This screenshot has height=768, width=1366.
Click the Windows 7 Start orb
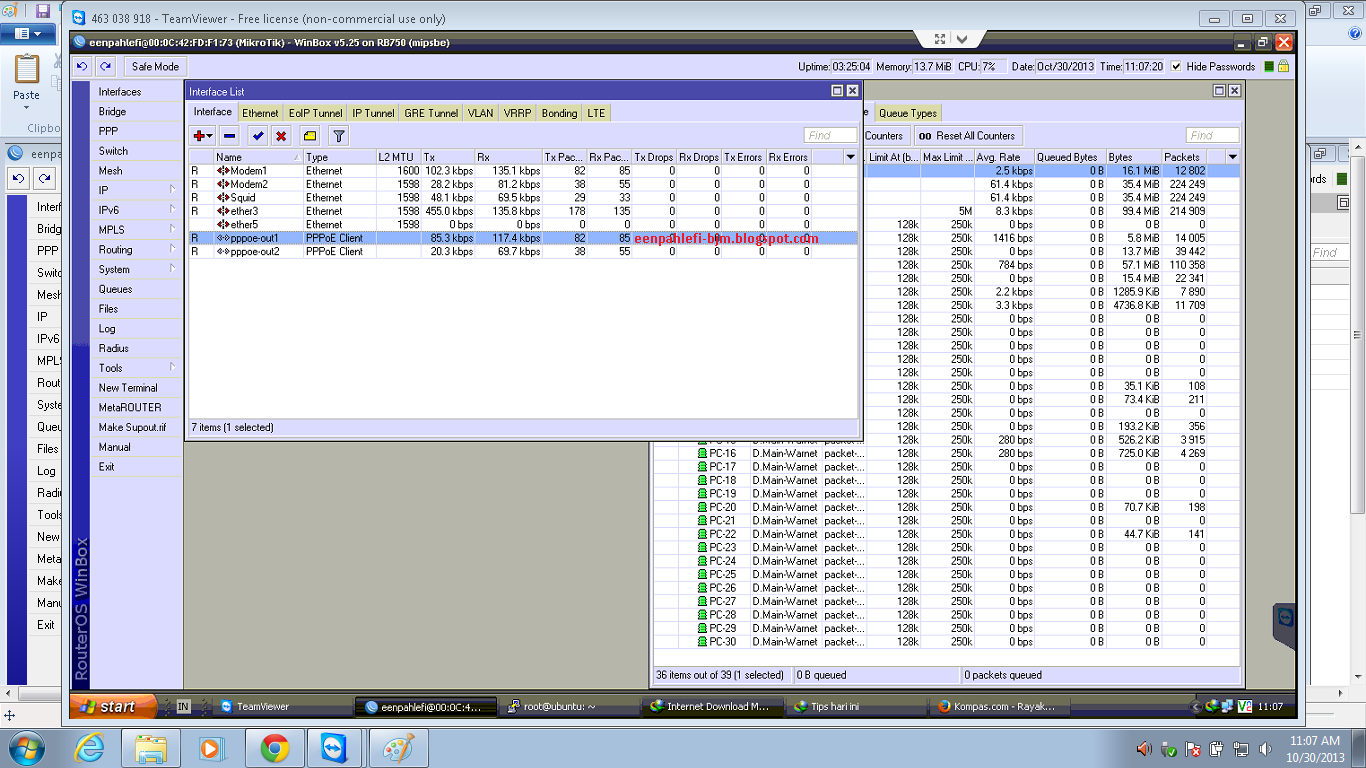pyautogui.click(x=24, y=748)
